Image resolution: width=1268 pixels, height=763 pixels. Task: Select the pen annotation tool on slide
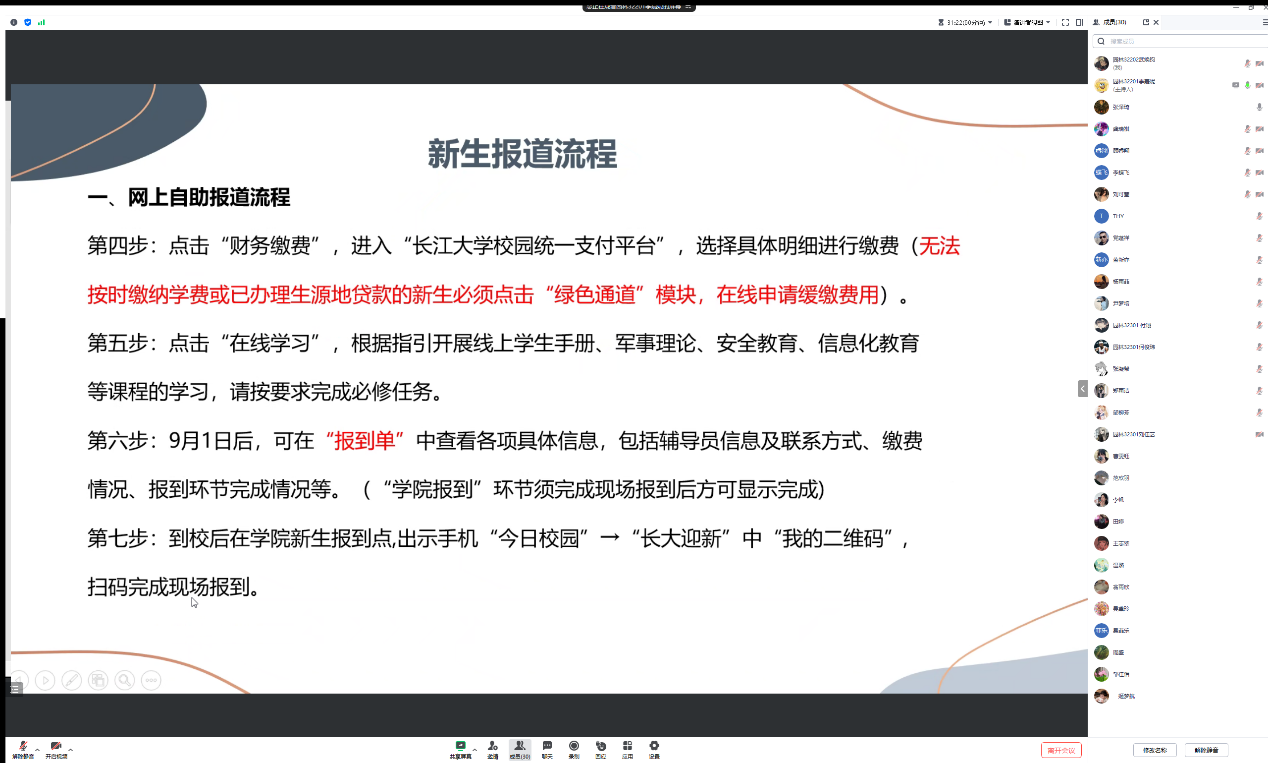(72, 680)
